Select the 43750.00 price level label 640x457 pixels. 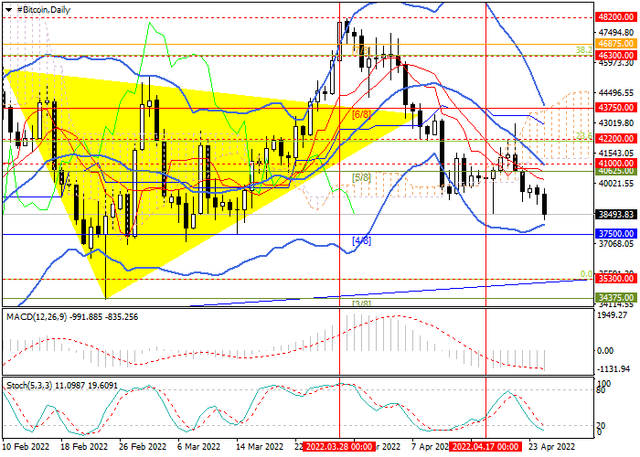(616, 108)
